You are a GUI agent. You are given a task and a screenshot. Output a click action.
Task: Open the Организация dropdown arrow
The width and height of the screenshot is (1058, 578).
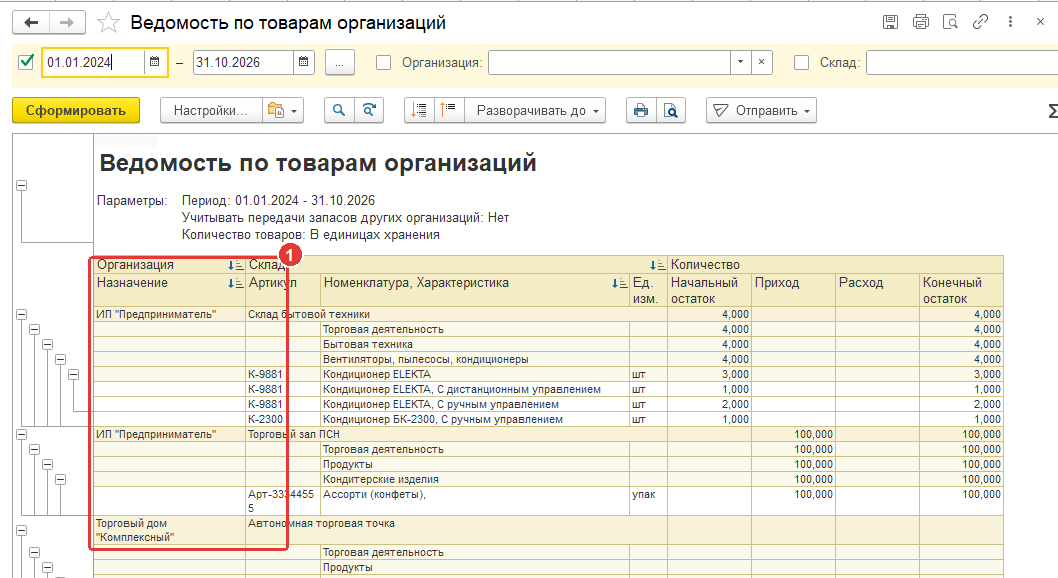pos(740,62)
